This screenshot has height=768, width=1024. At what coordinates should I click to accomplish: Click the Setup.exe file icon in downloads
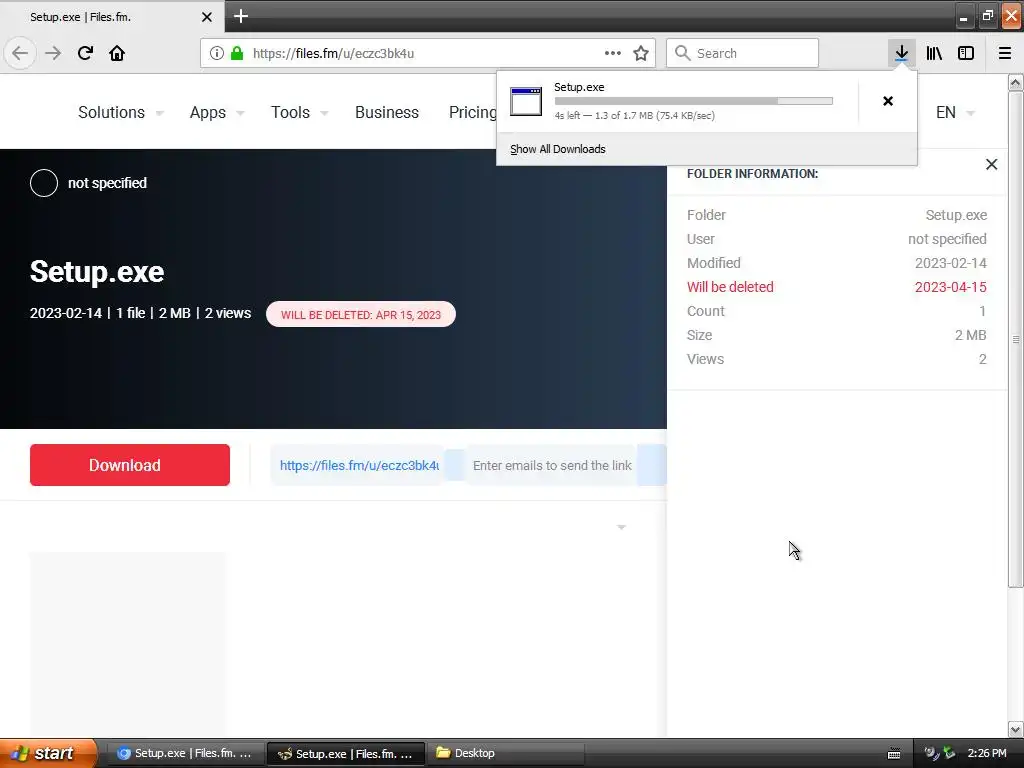[x=526, y=102]
